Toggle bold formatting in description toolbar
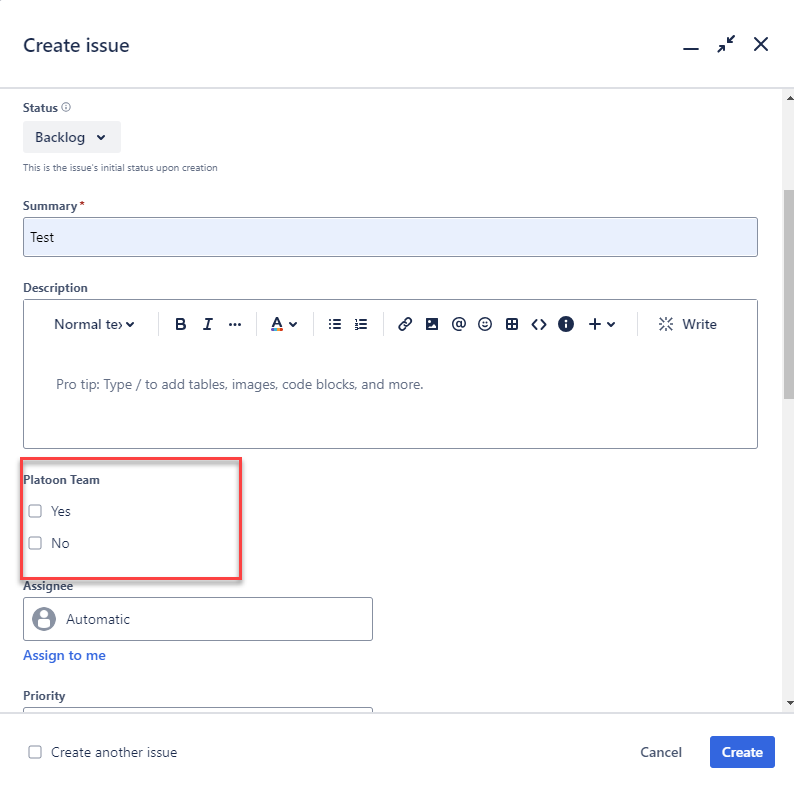Screen dimensions: 794x790 (x=180, y=324)
